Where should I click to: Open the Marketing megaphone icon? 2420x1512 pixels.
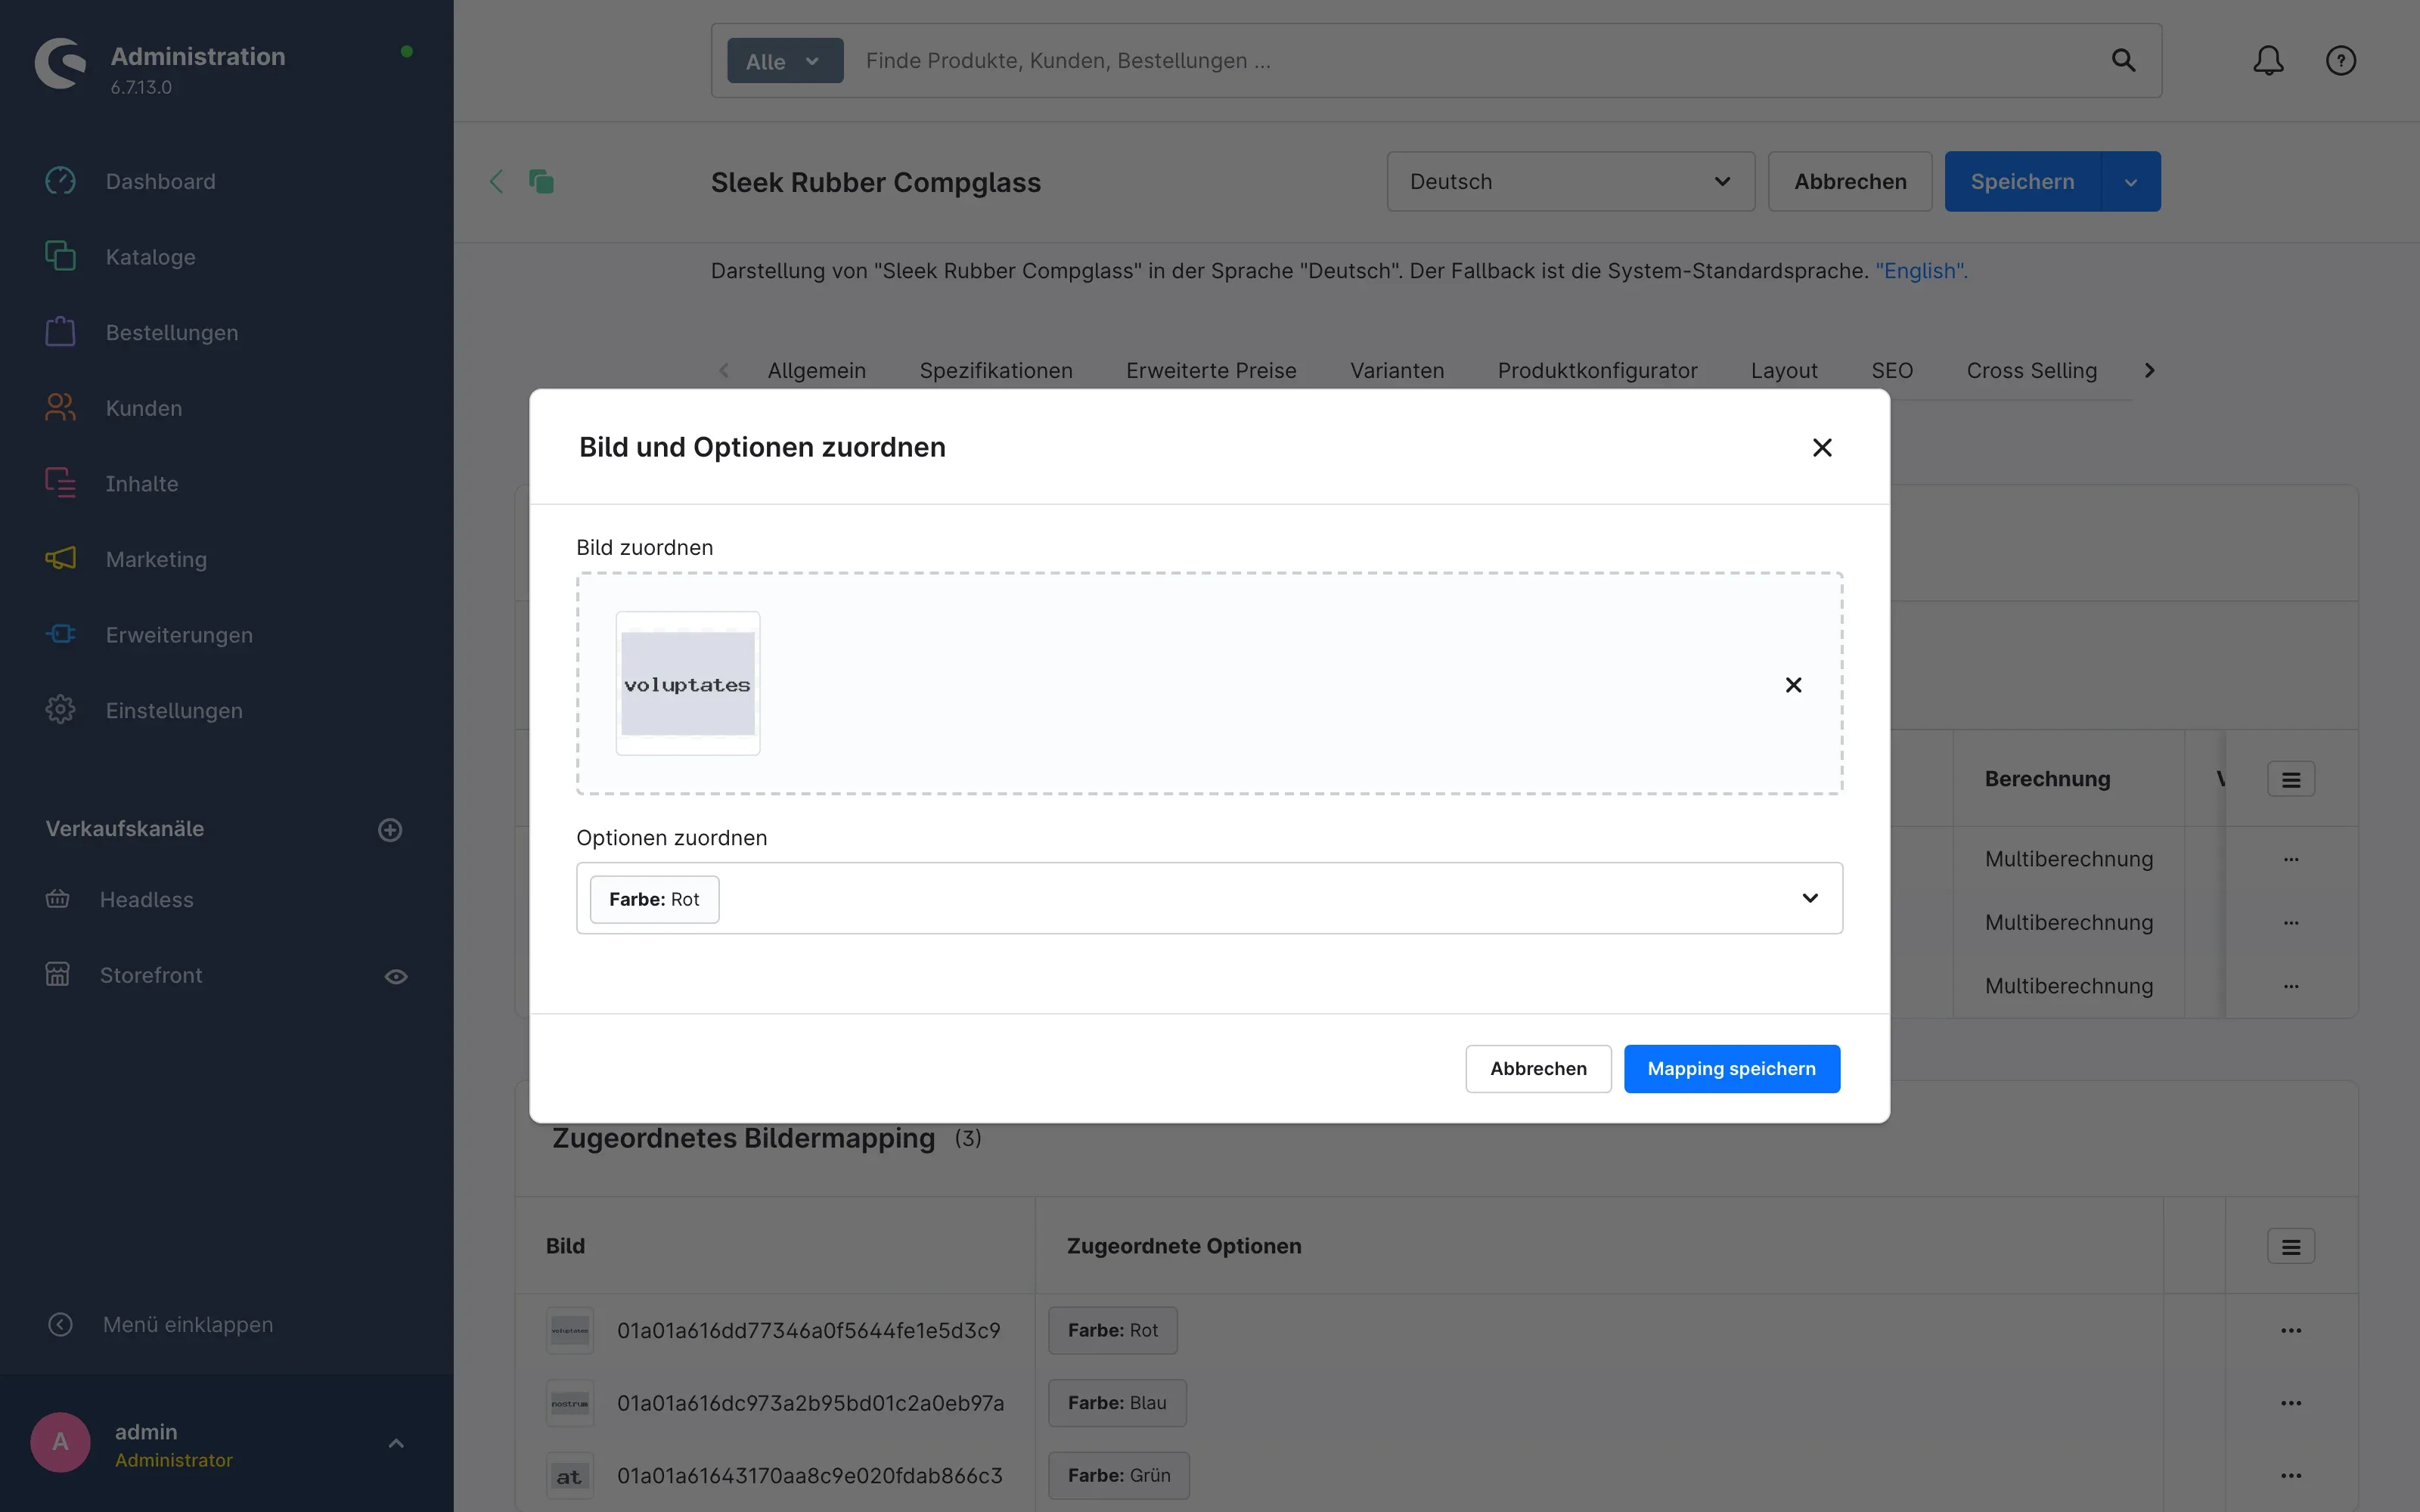pyautogui.click(x=60, y=559)
